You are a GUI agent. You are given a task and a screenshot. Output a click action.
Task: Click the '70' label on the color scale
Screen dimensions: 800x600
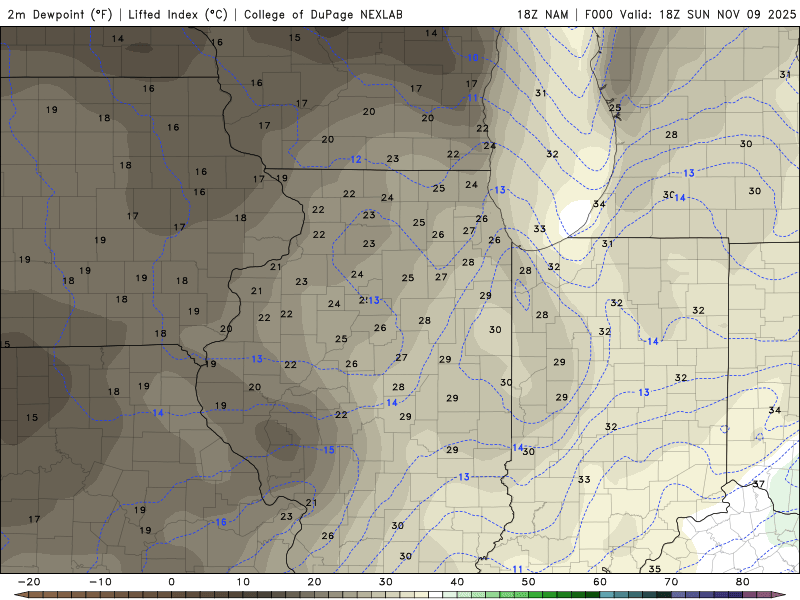tap(671, 582)
